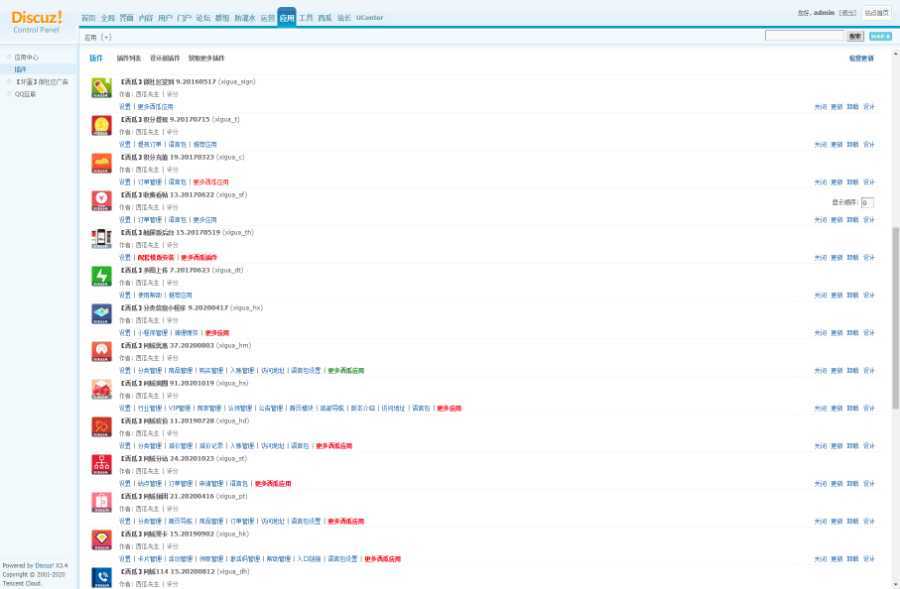
Task: Click the xigua_dh blue telephone icon
Action: (101, 577)
